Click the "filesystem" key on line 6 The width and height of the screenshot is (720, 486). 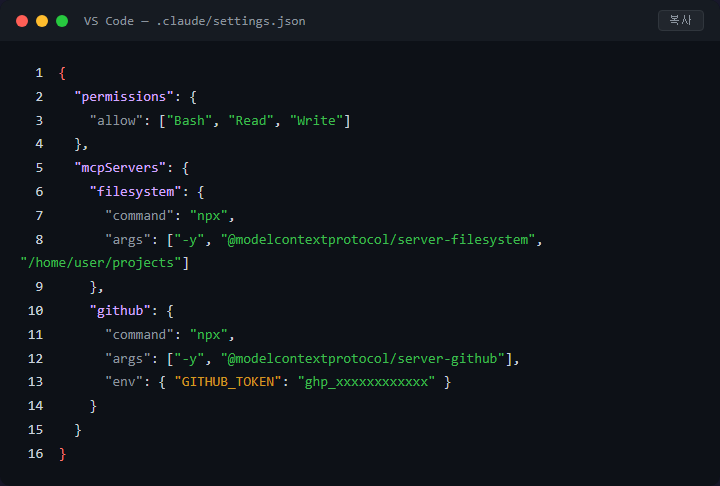pos(135,192)
